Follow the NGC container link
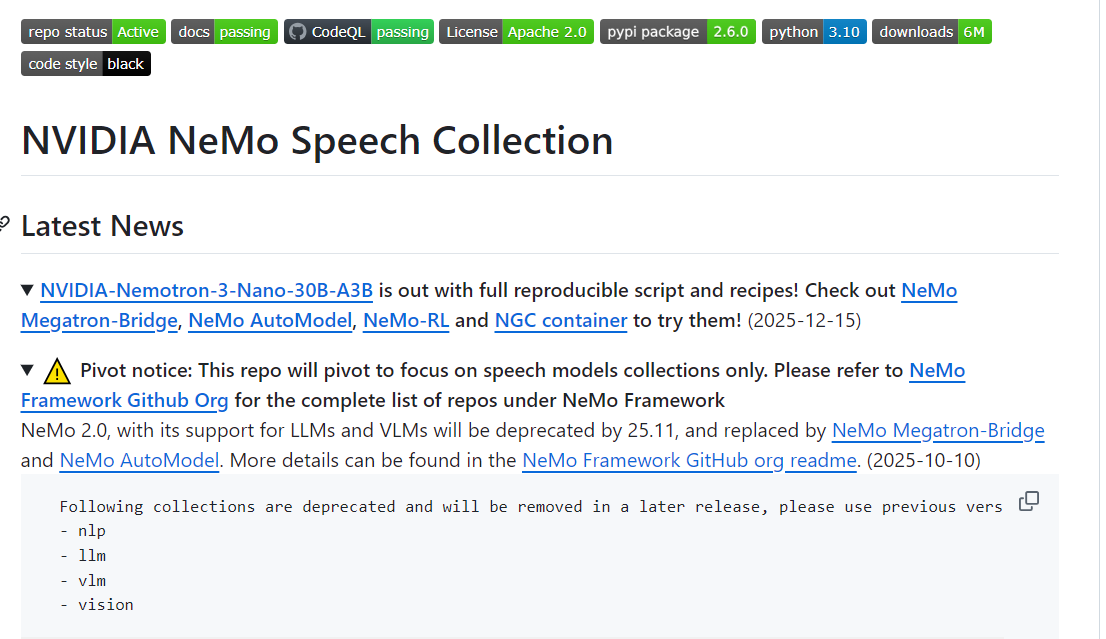 (560, 321)
